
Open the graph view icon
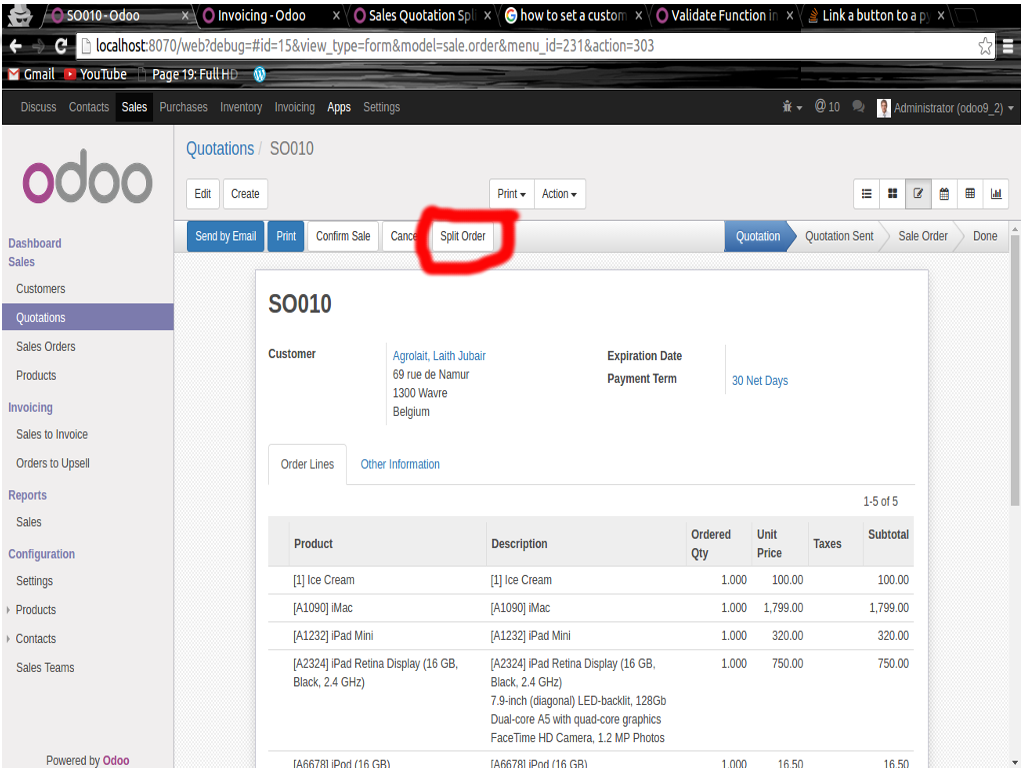[996, 194]
